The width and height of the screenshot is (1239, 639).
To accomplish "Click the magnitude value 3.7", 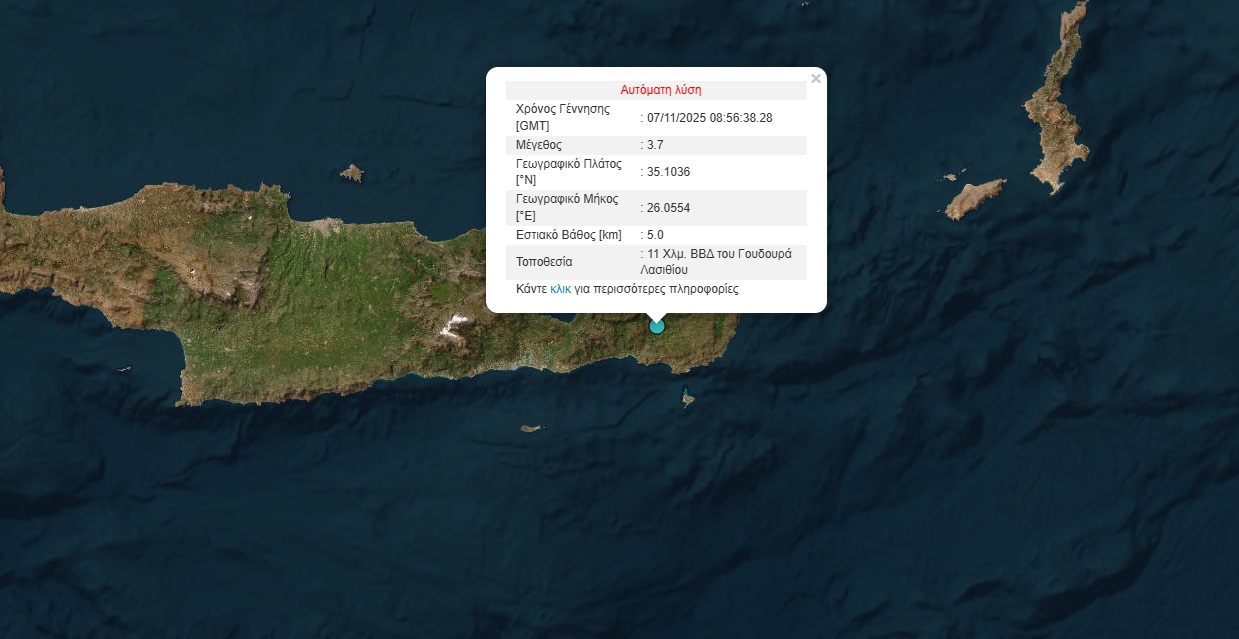I will [x=656, y=145].
